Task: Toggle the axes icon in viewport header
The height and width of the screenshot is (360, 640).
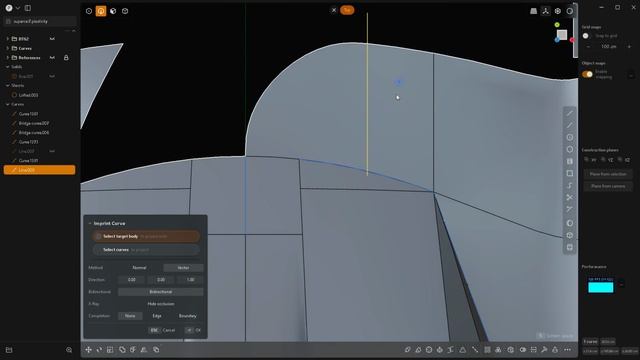Action: (546, 11)
